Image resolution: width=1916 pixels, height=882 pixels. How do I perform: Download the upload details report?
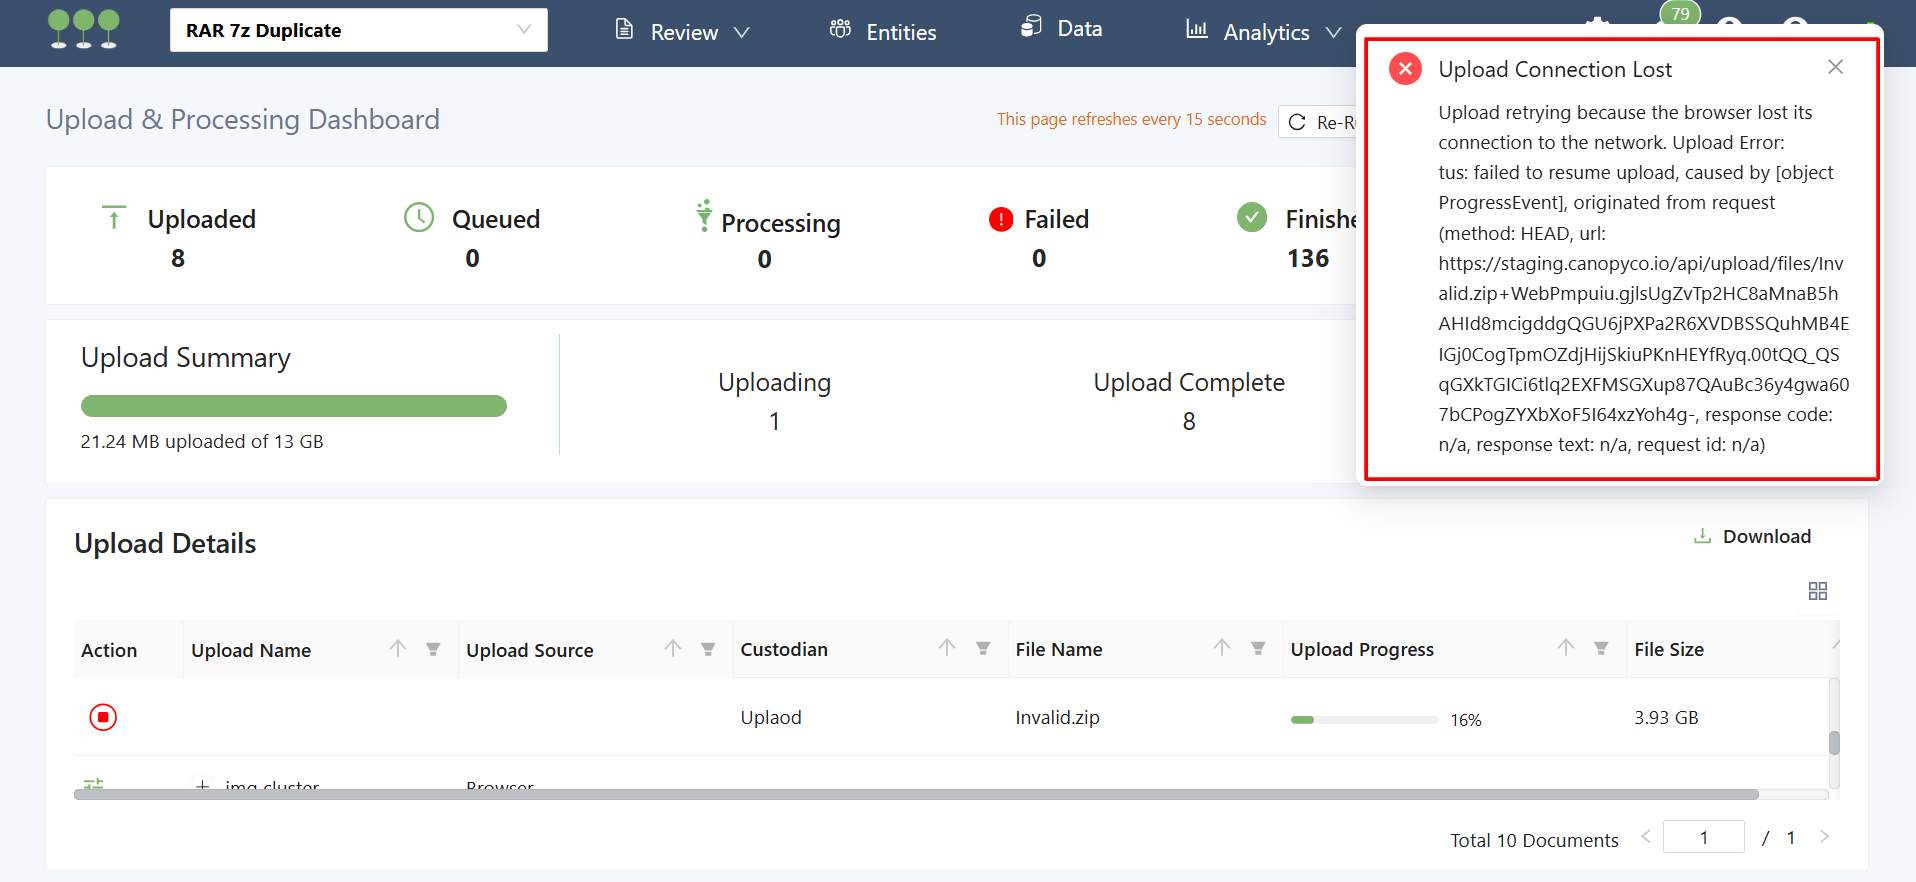click(1752, 537)
